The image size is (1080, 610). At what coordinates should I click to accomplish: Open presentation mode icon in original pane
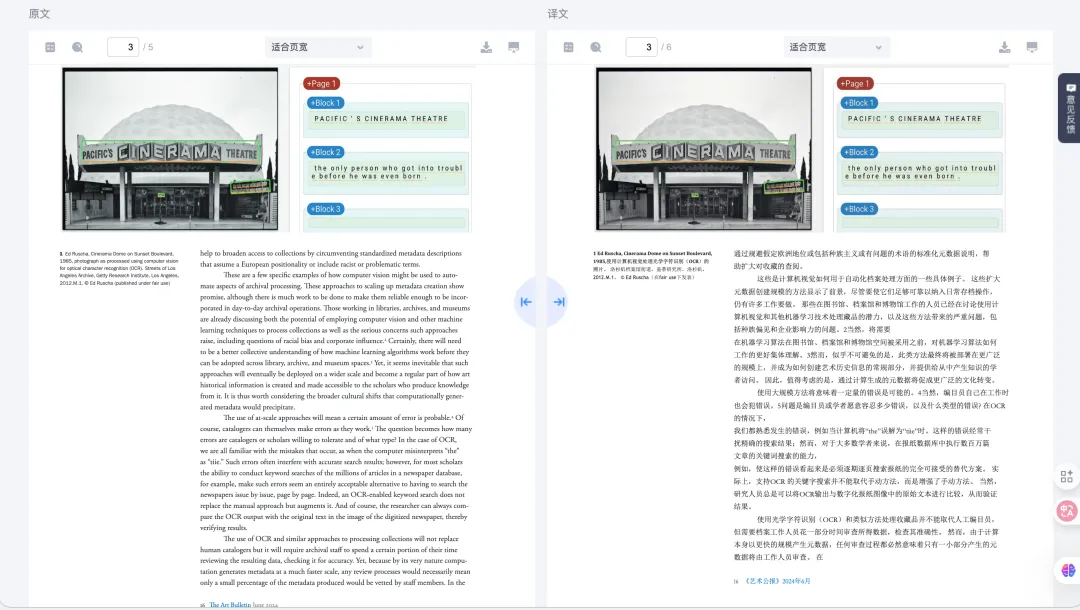tap(514, 47)
